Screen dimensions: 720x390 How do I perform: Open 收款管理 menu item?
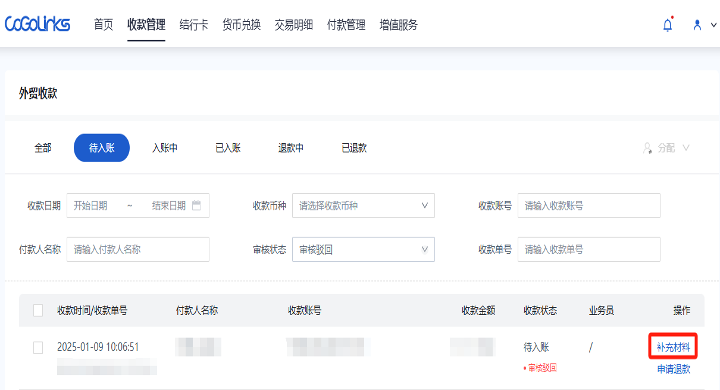(x=146, y=25)
